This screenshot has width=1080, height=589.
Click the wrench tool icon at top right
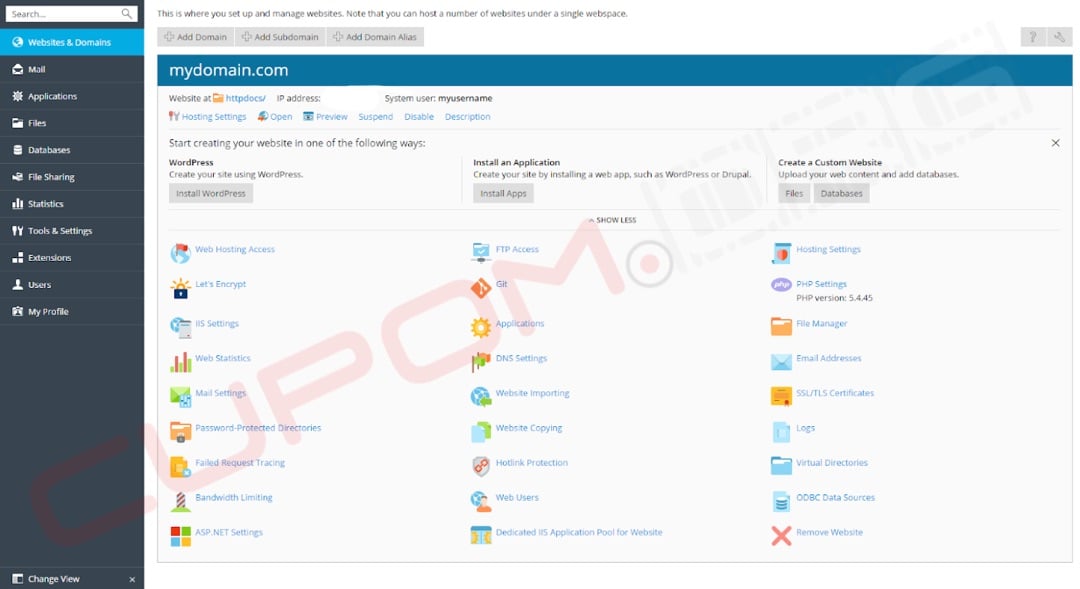[x=1059, y=37]
